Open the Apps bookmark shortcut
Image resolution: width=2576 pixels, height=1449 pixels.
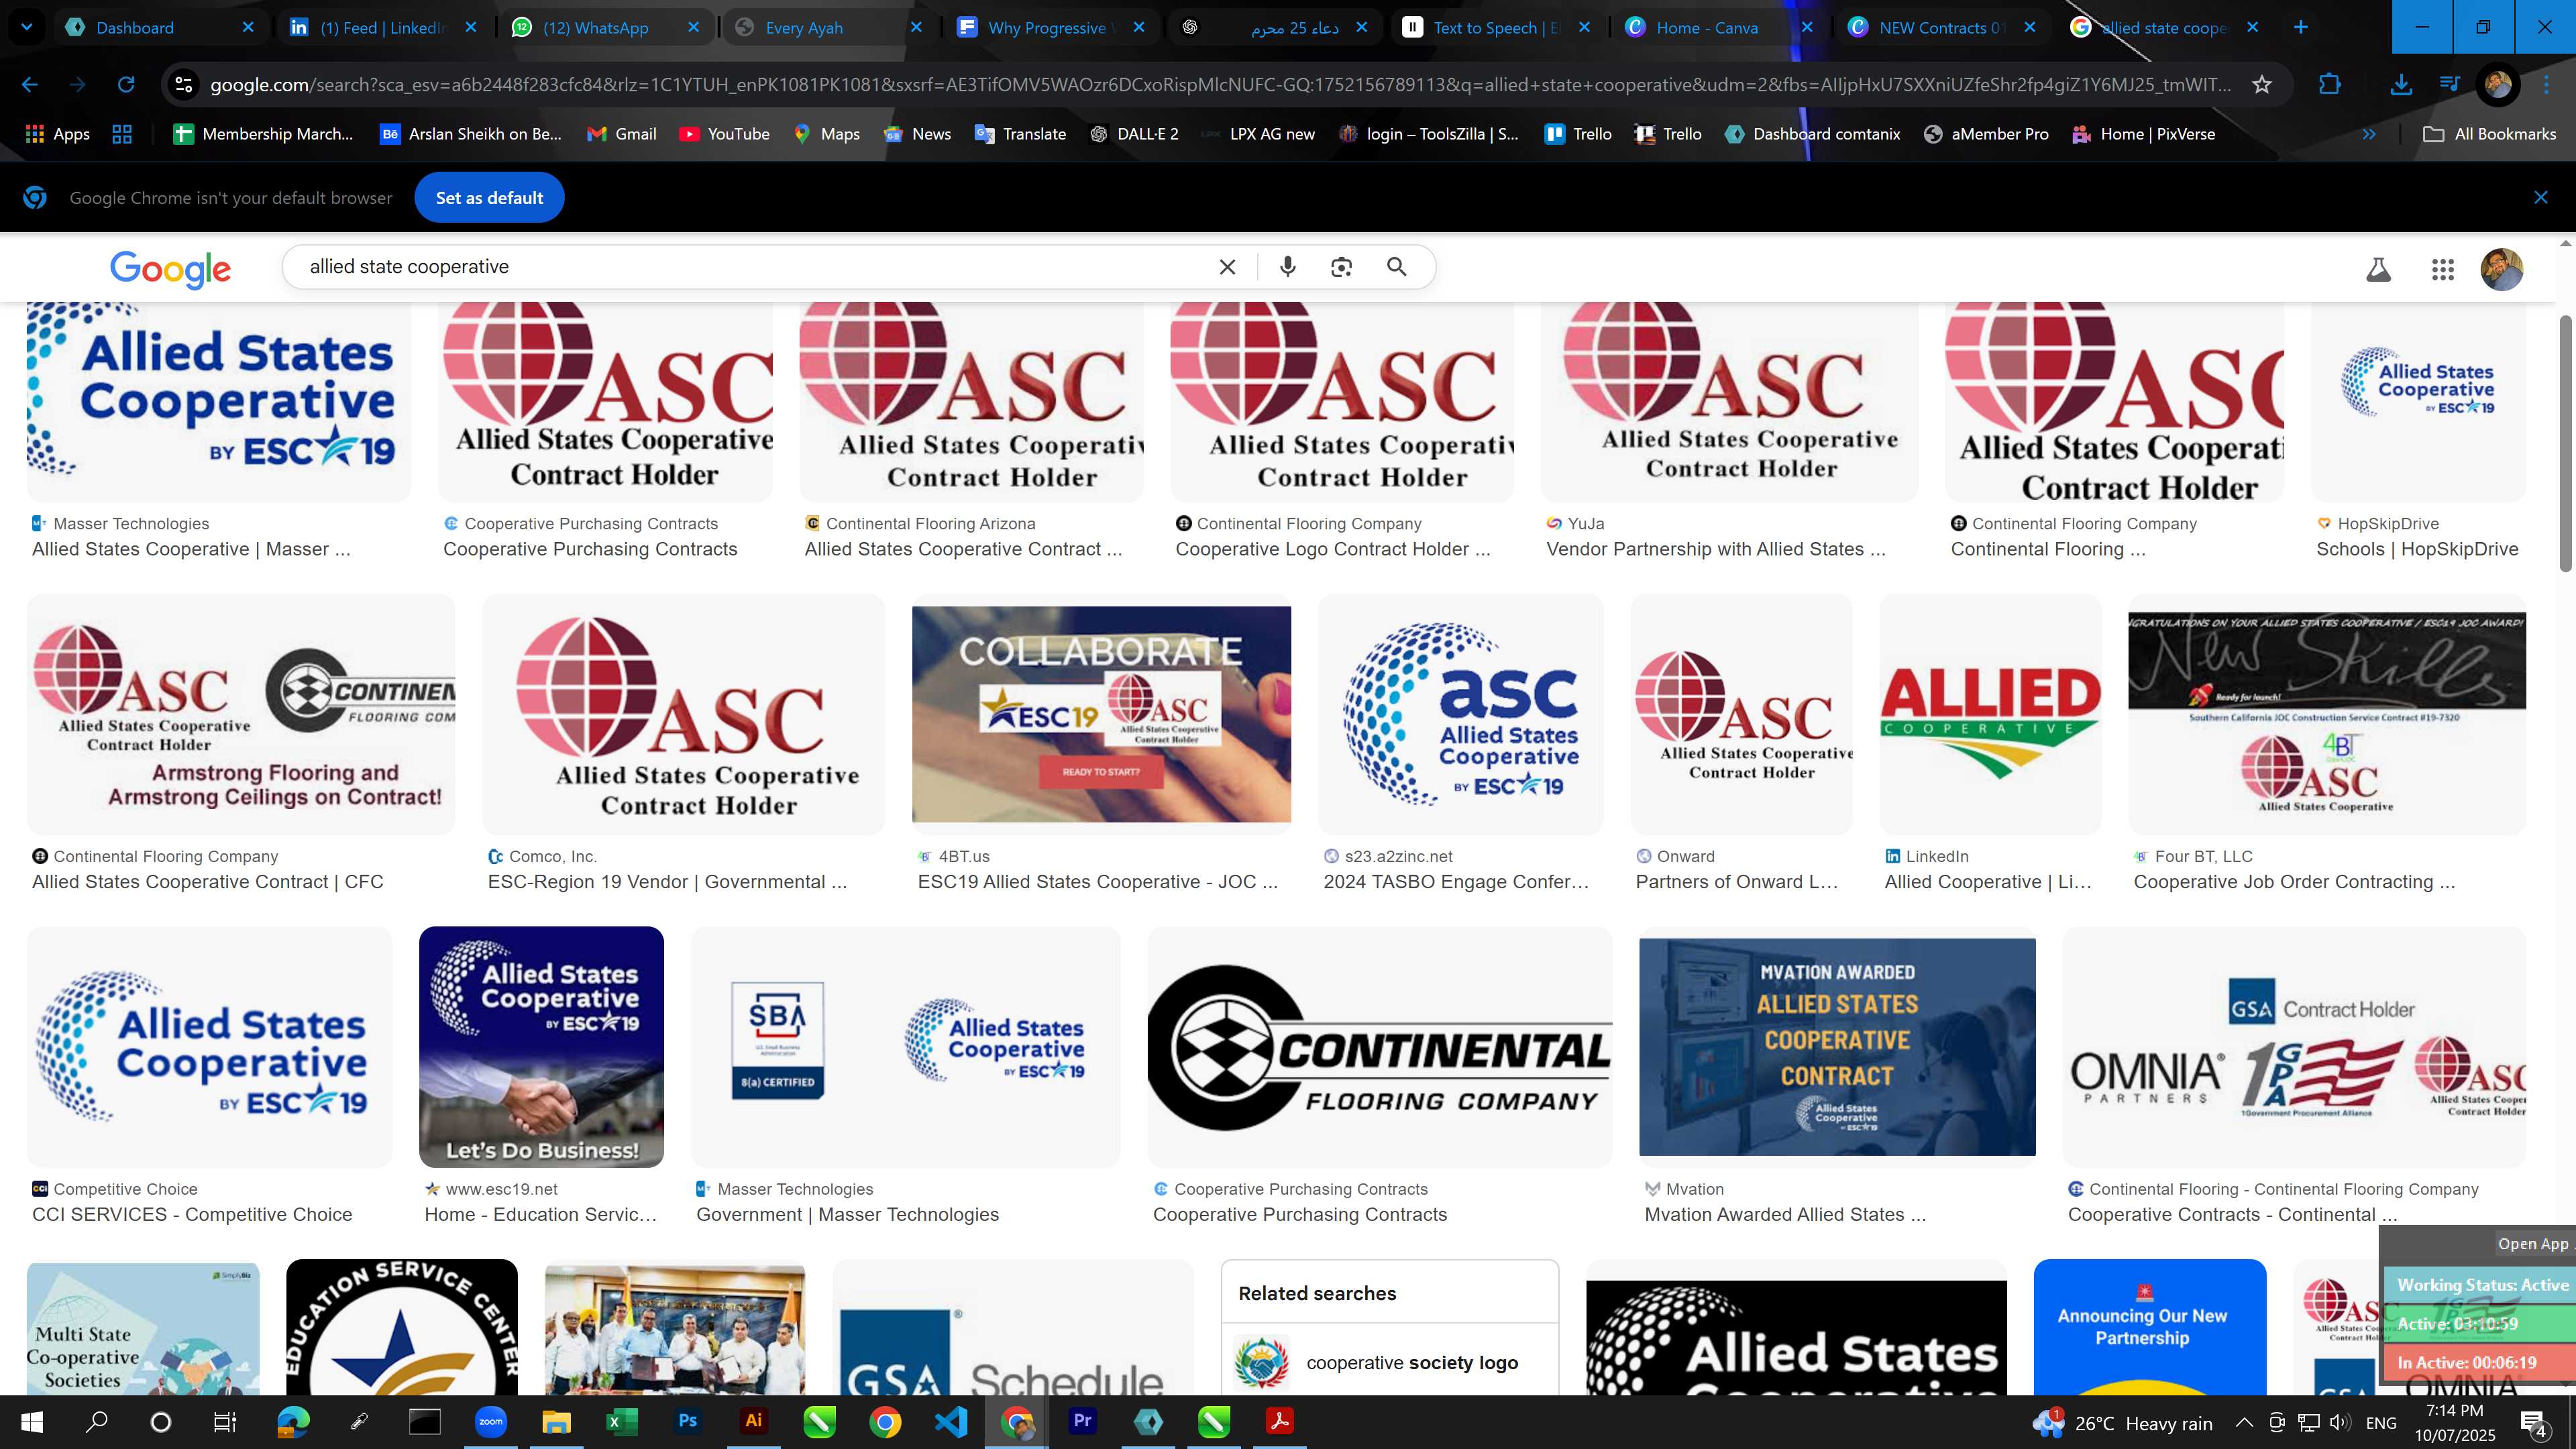[x=57, y=134]
